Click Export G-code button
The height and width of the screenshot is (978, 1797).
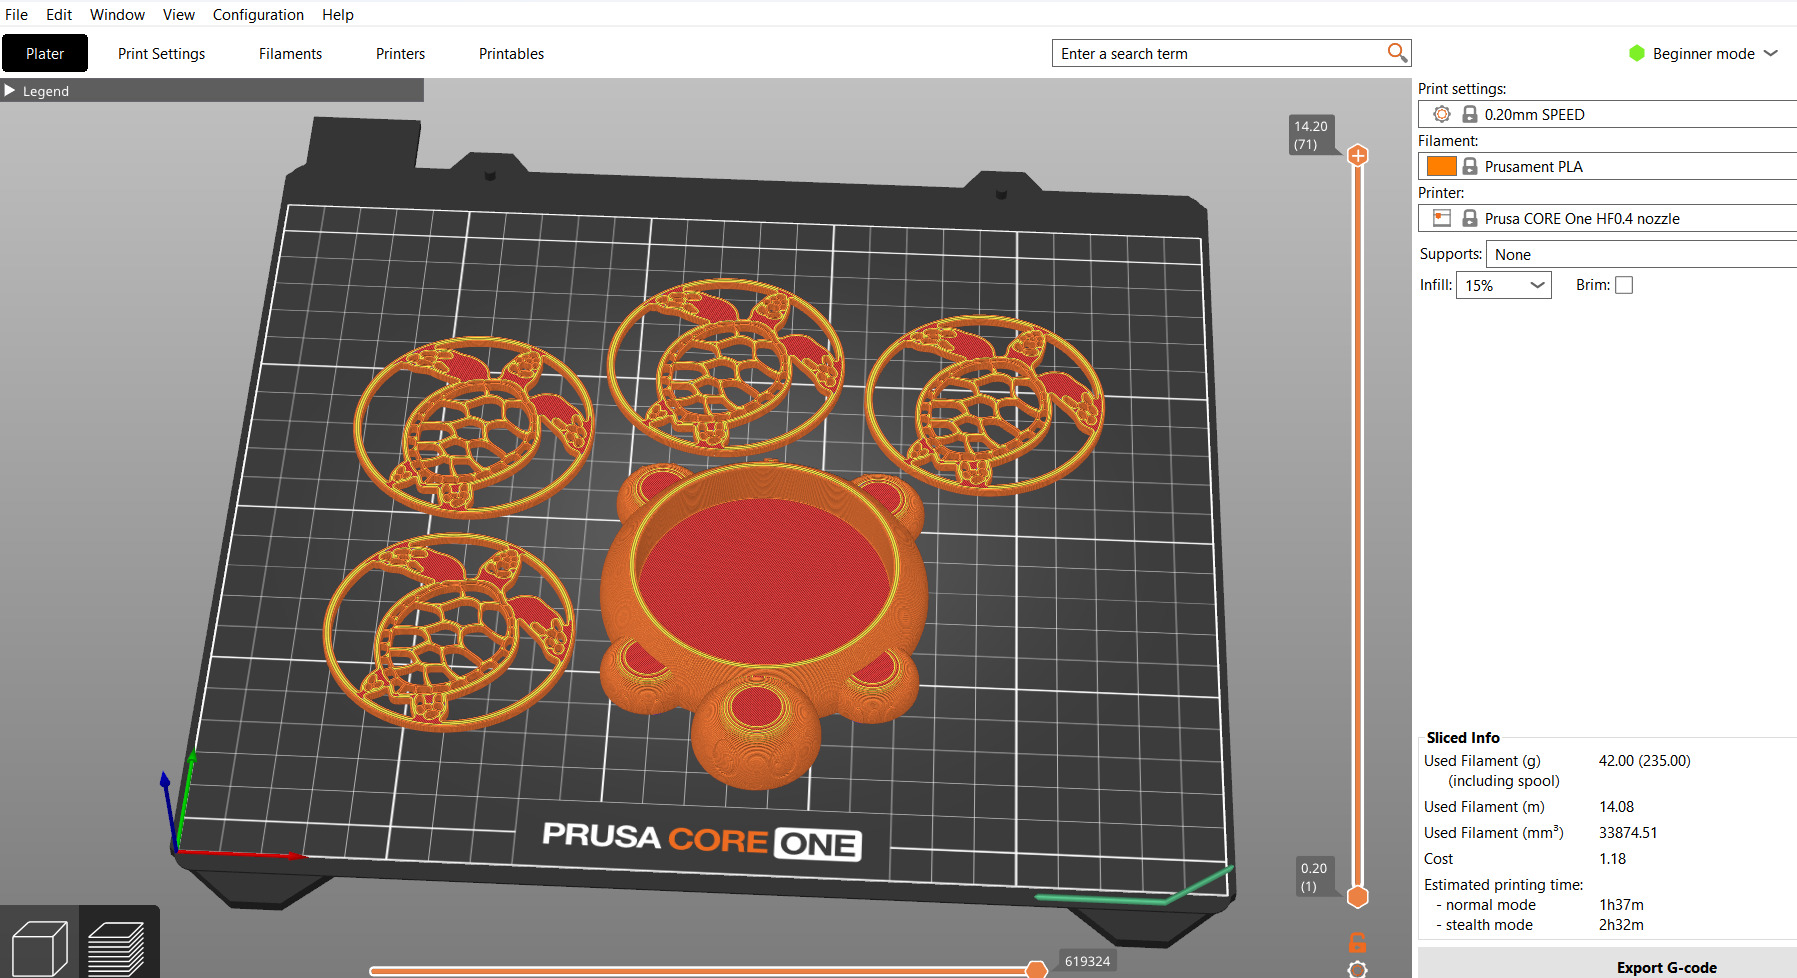[1666, 967]
